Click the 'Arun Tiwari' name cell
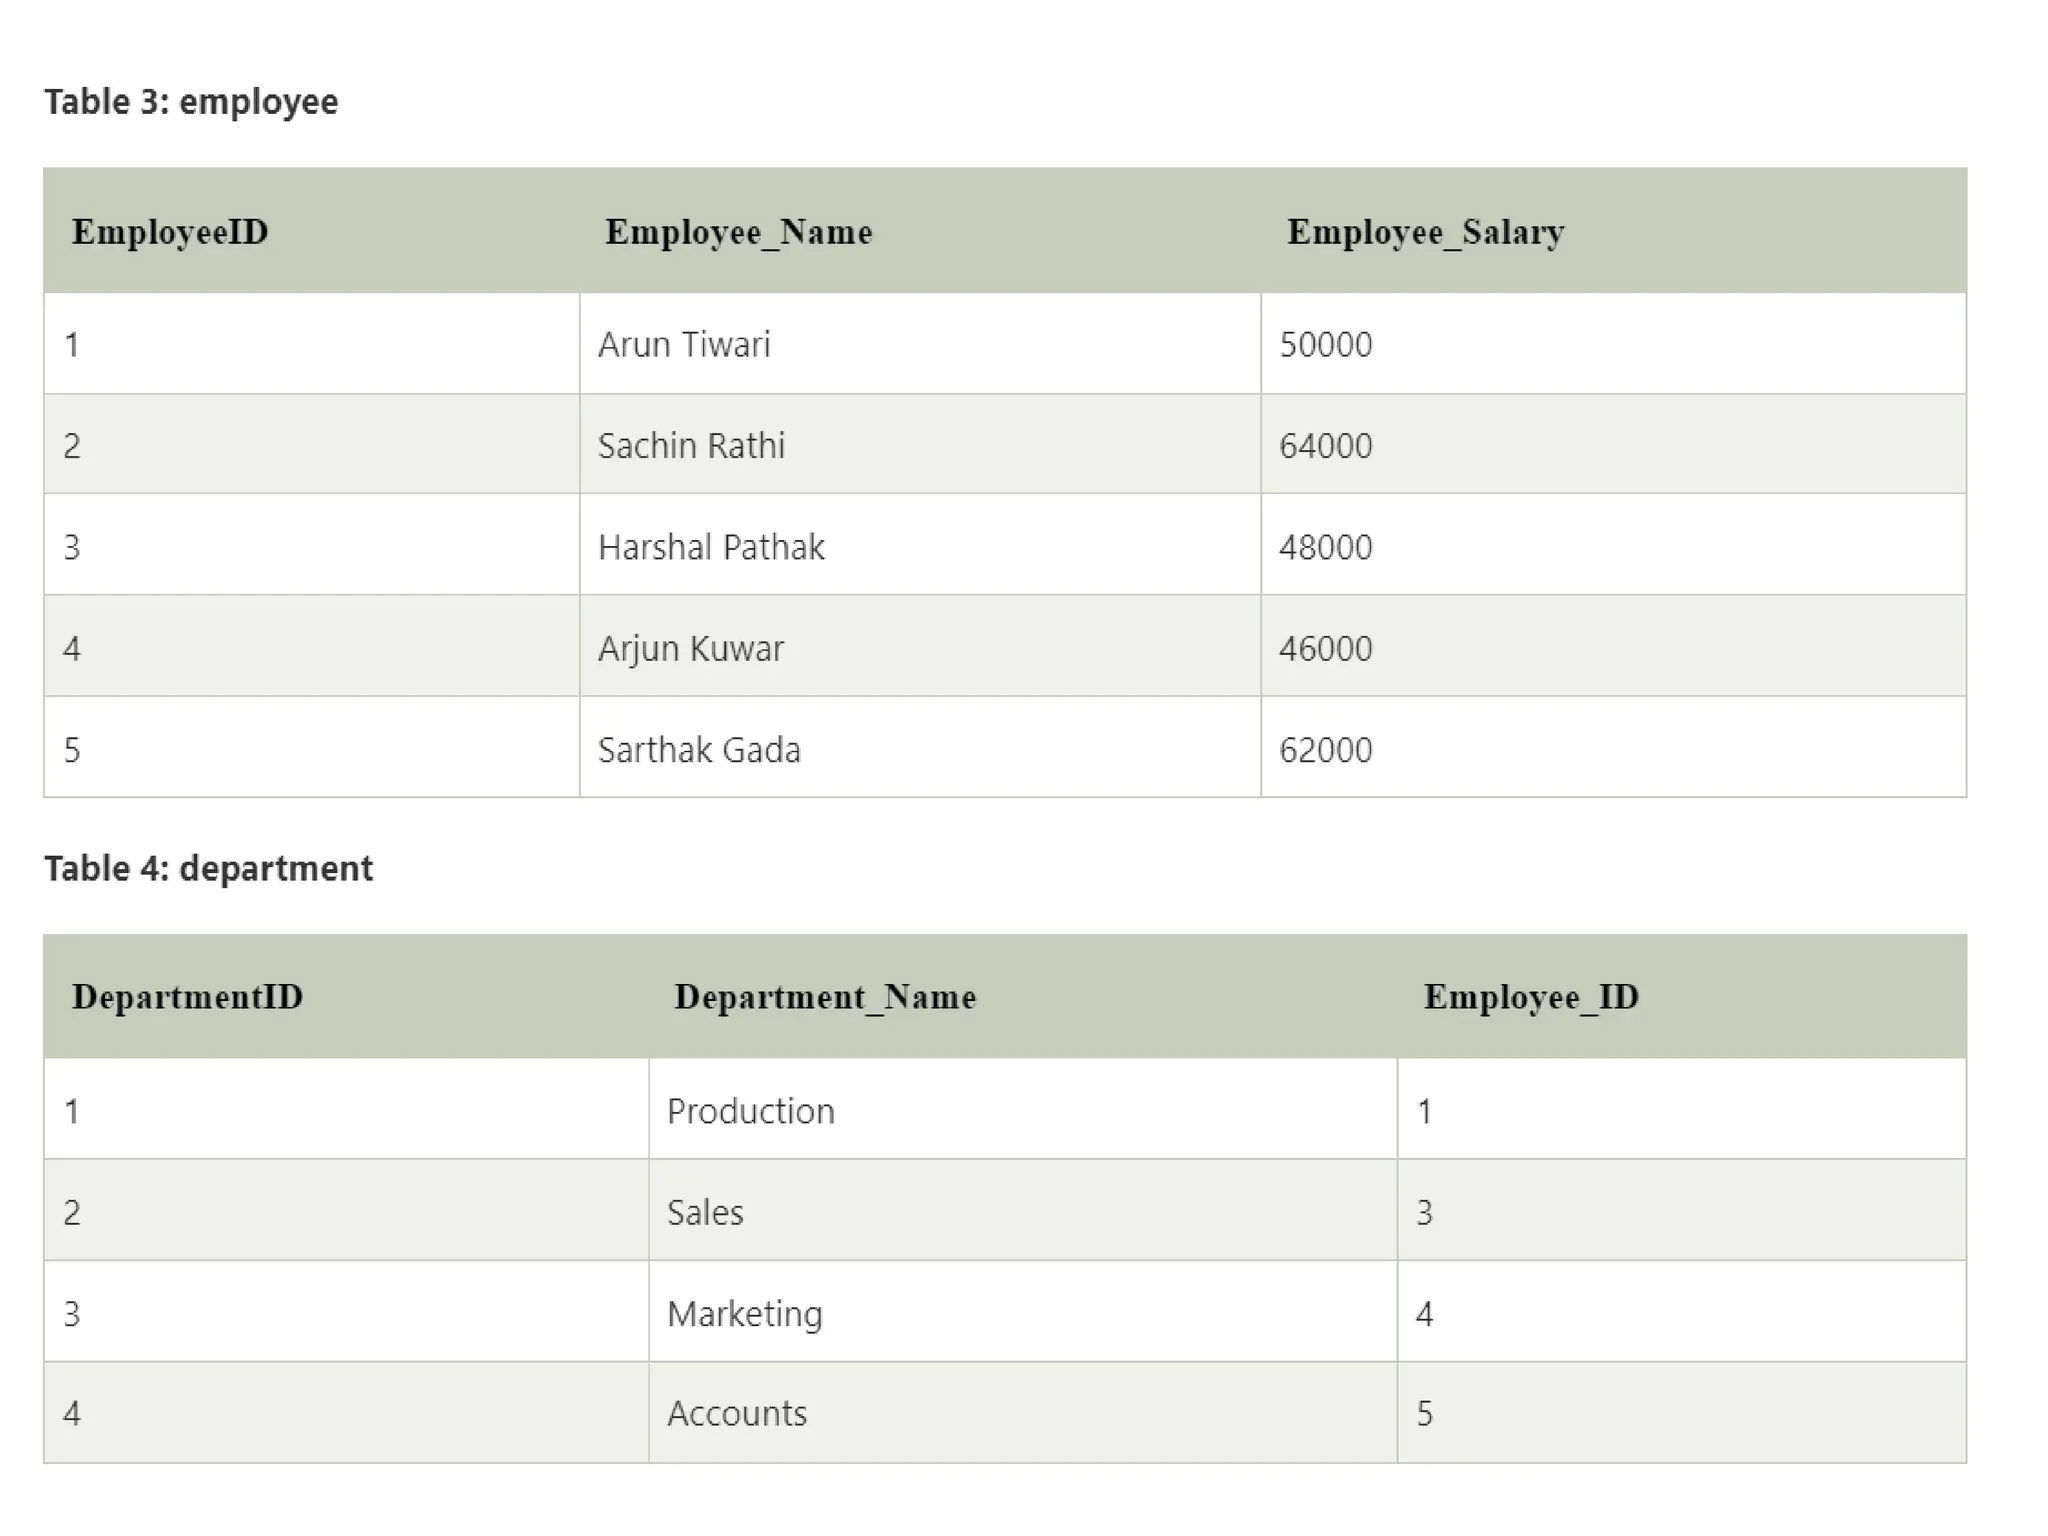 [684, 345]
